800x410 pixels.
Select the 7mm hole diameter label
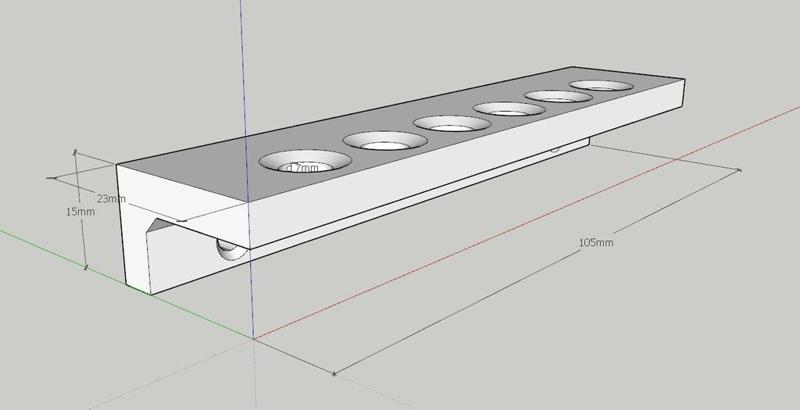[302, 167]
